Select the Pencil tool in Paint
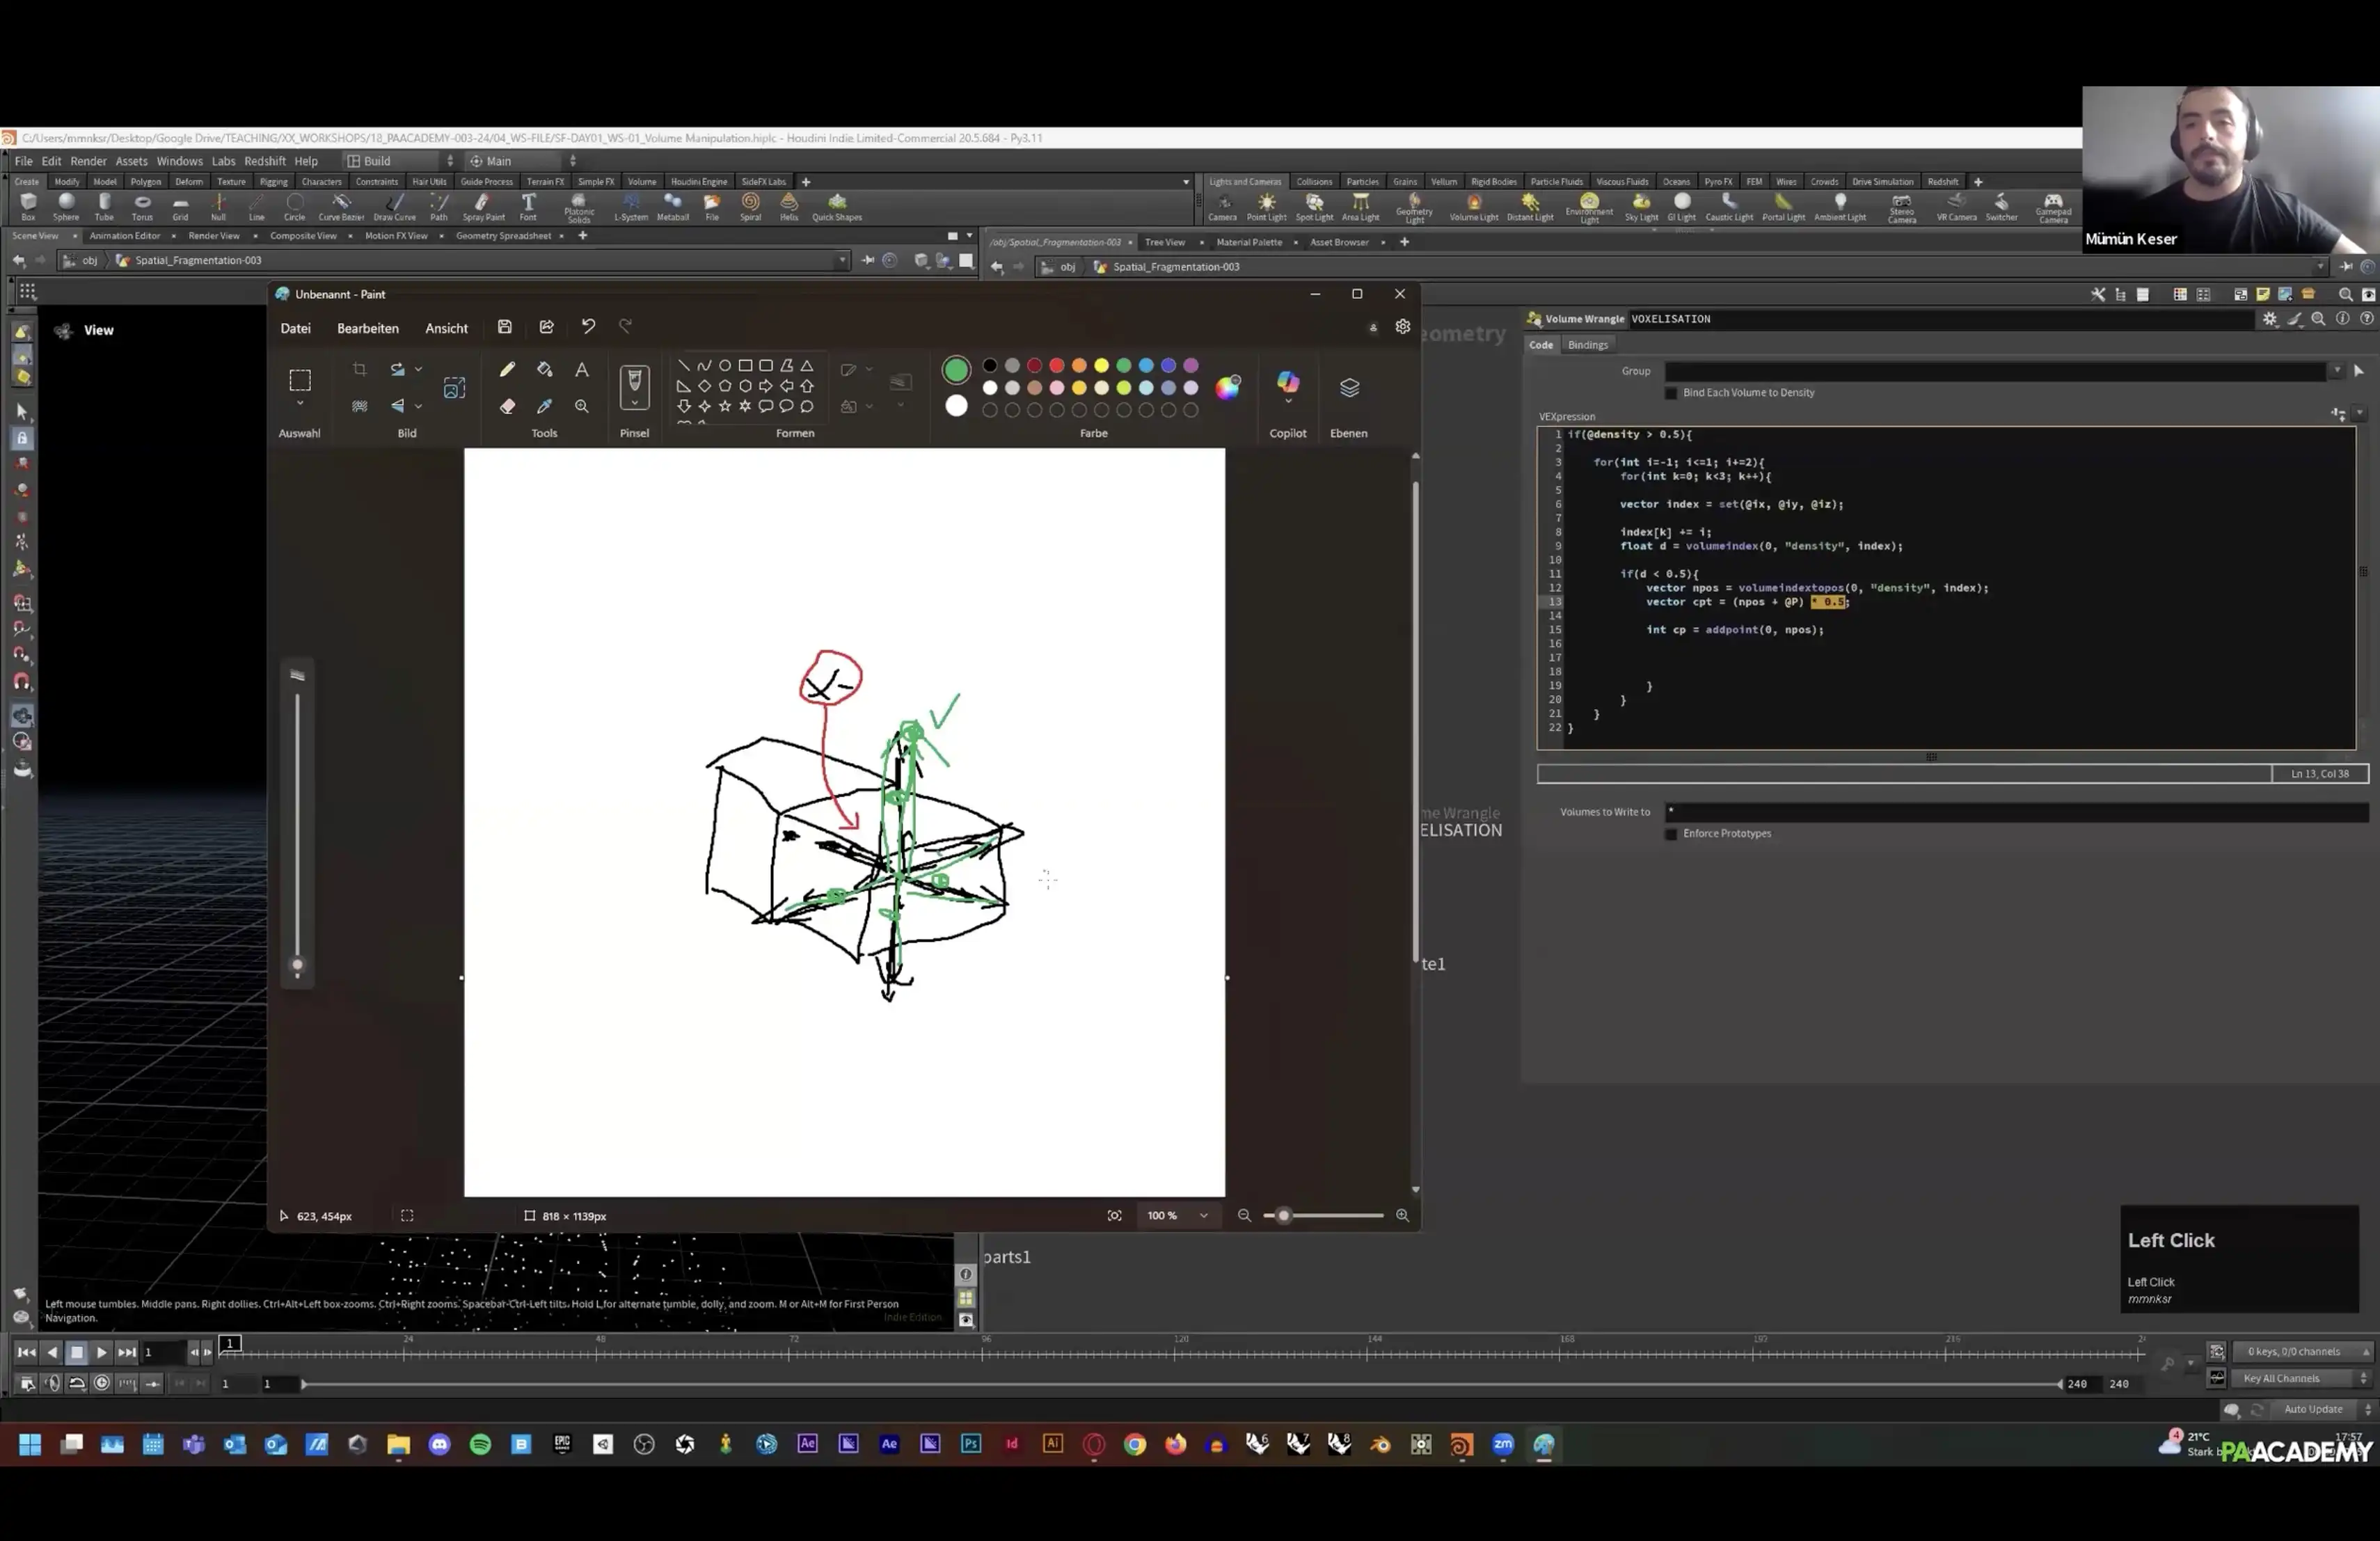2380x1541 pixels. (x=507, y=370)
